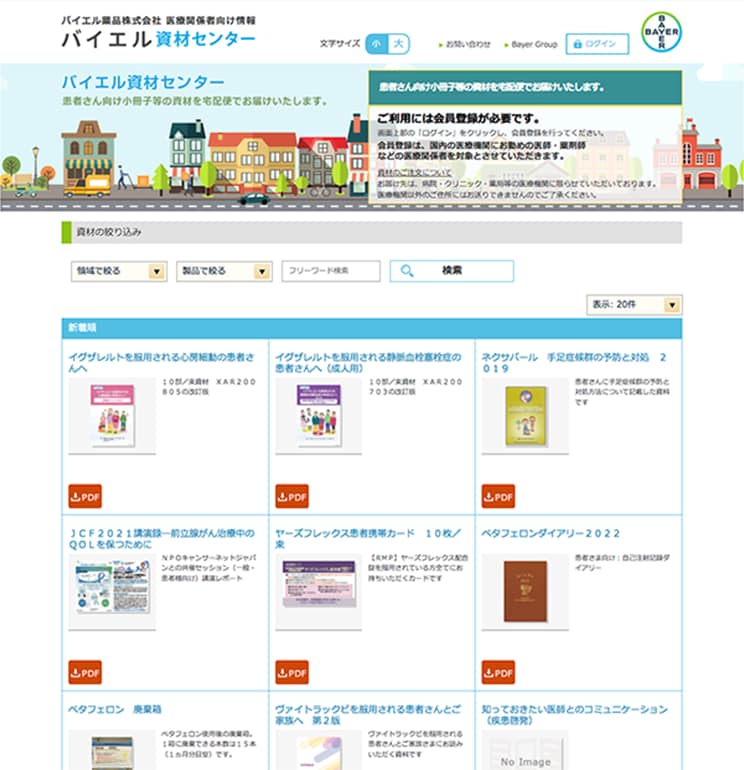Open イグザレルト 静脈血栓塞栓症 title link

tap(368, 362)
